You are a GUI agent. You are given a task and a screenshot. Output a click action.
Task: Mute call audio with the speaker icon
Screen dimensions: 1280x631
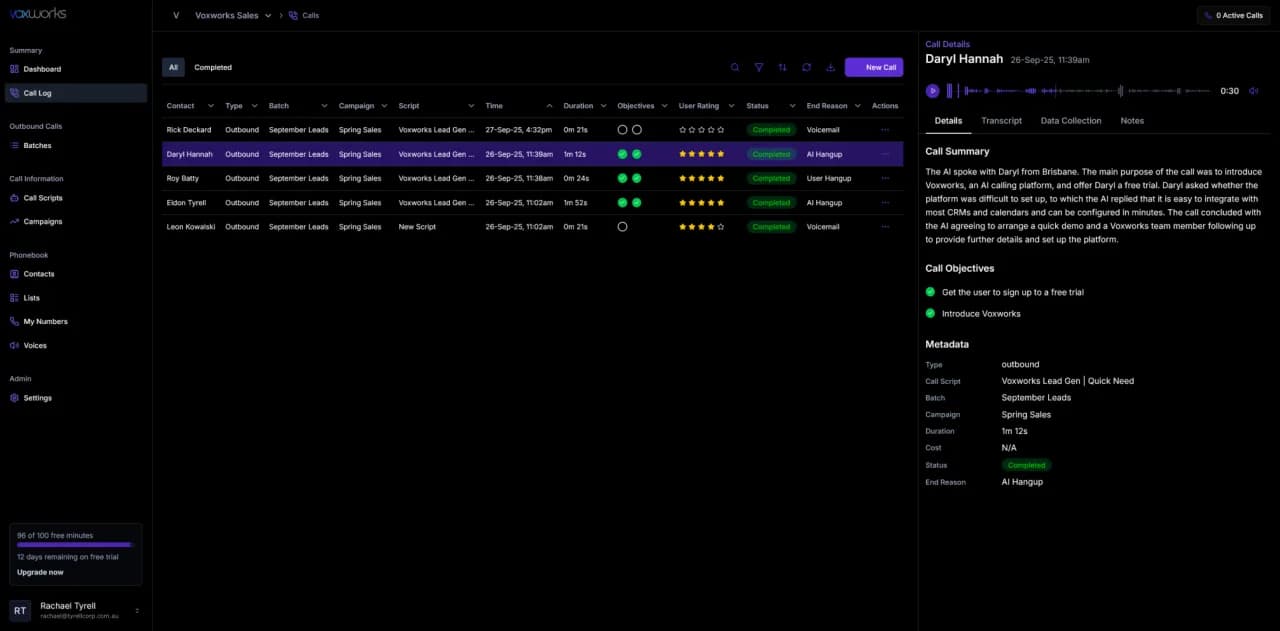pos(1254,90)
